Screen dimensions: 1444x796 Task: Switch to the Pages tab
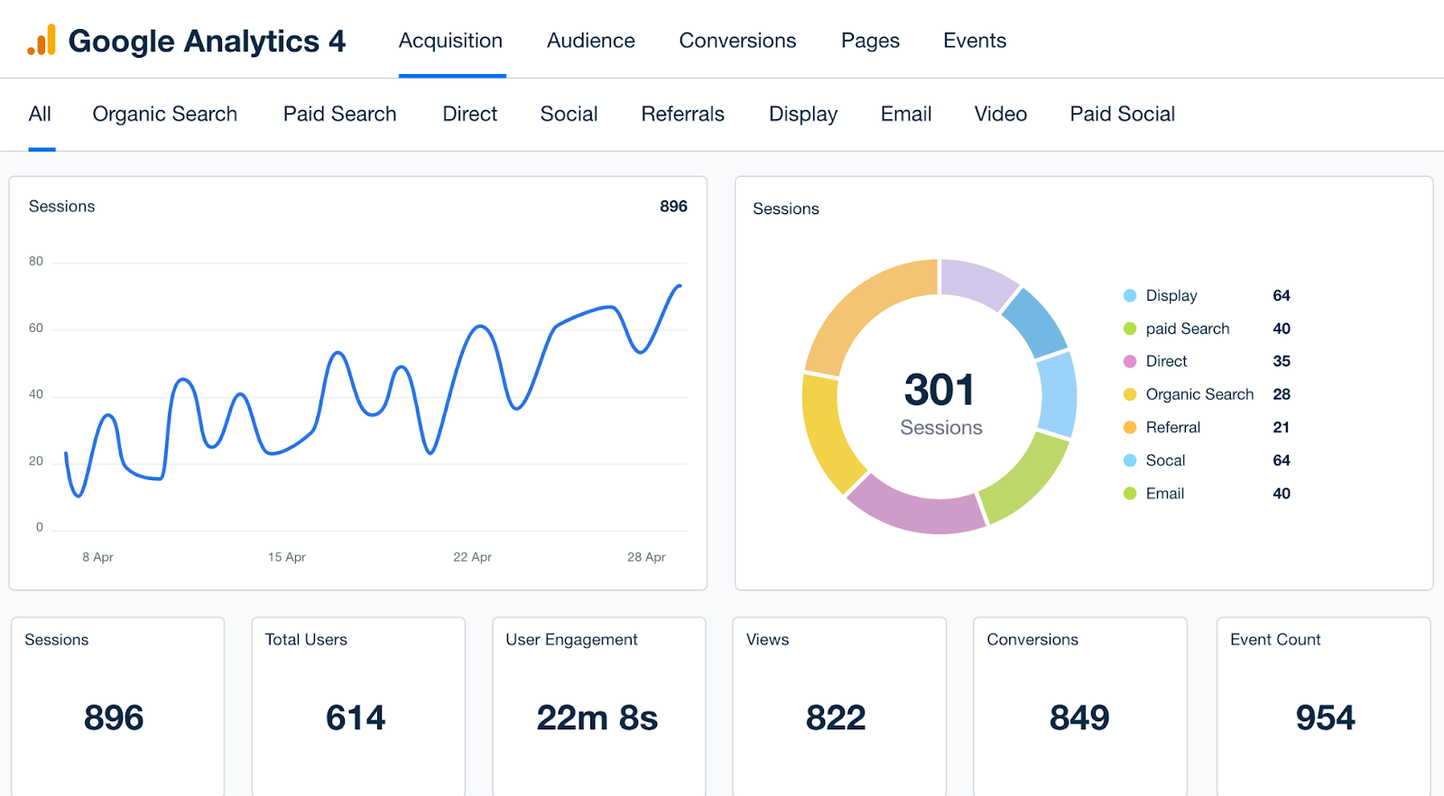(869, 40)
